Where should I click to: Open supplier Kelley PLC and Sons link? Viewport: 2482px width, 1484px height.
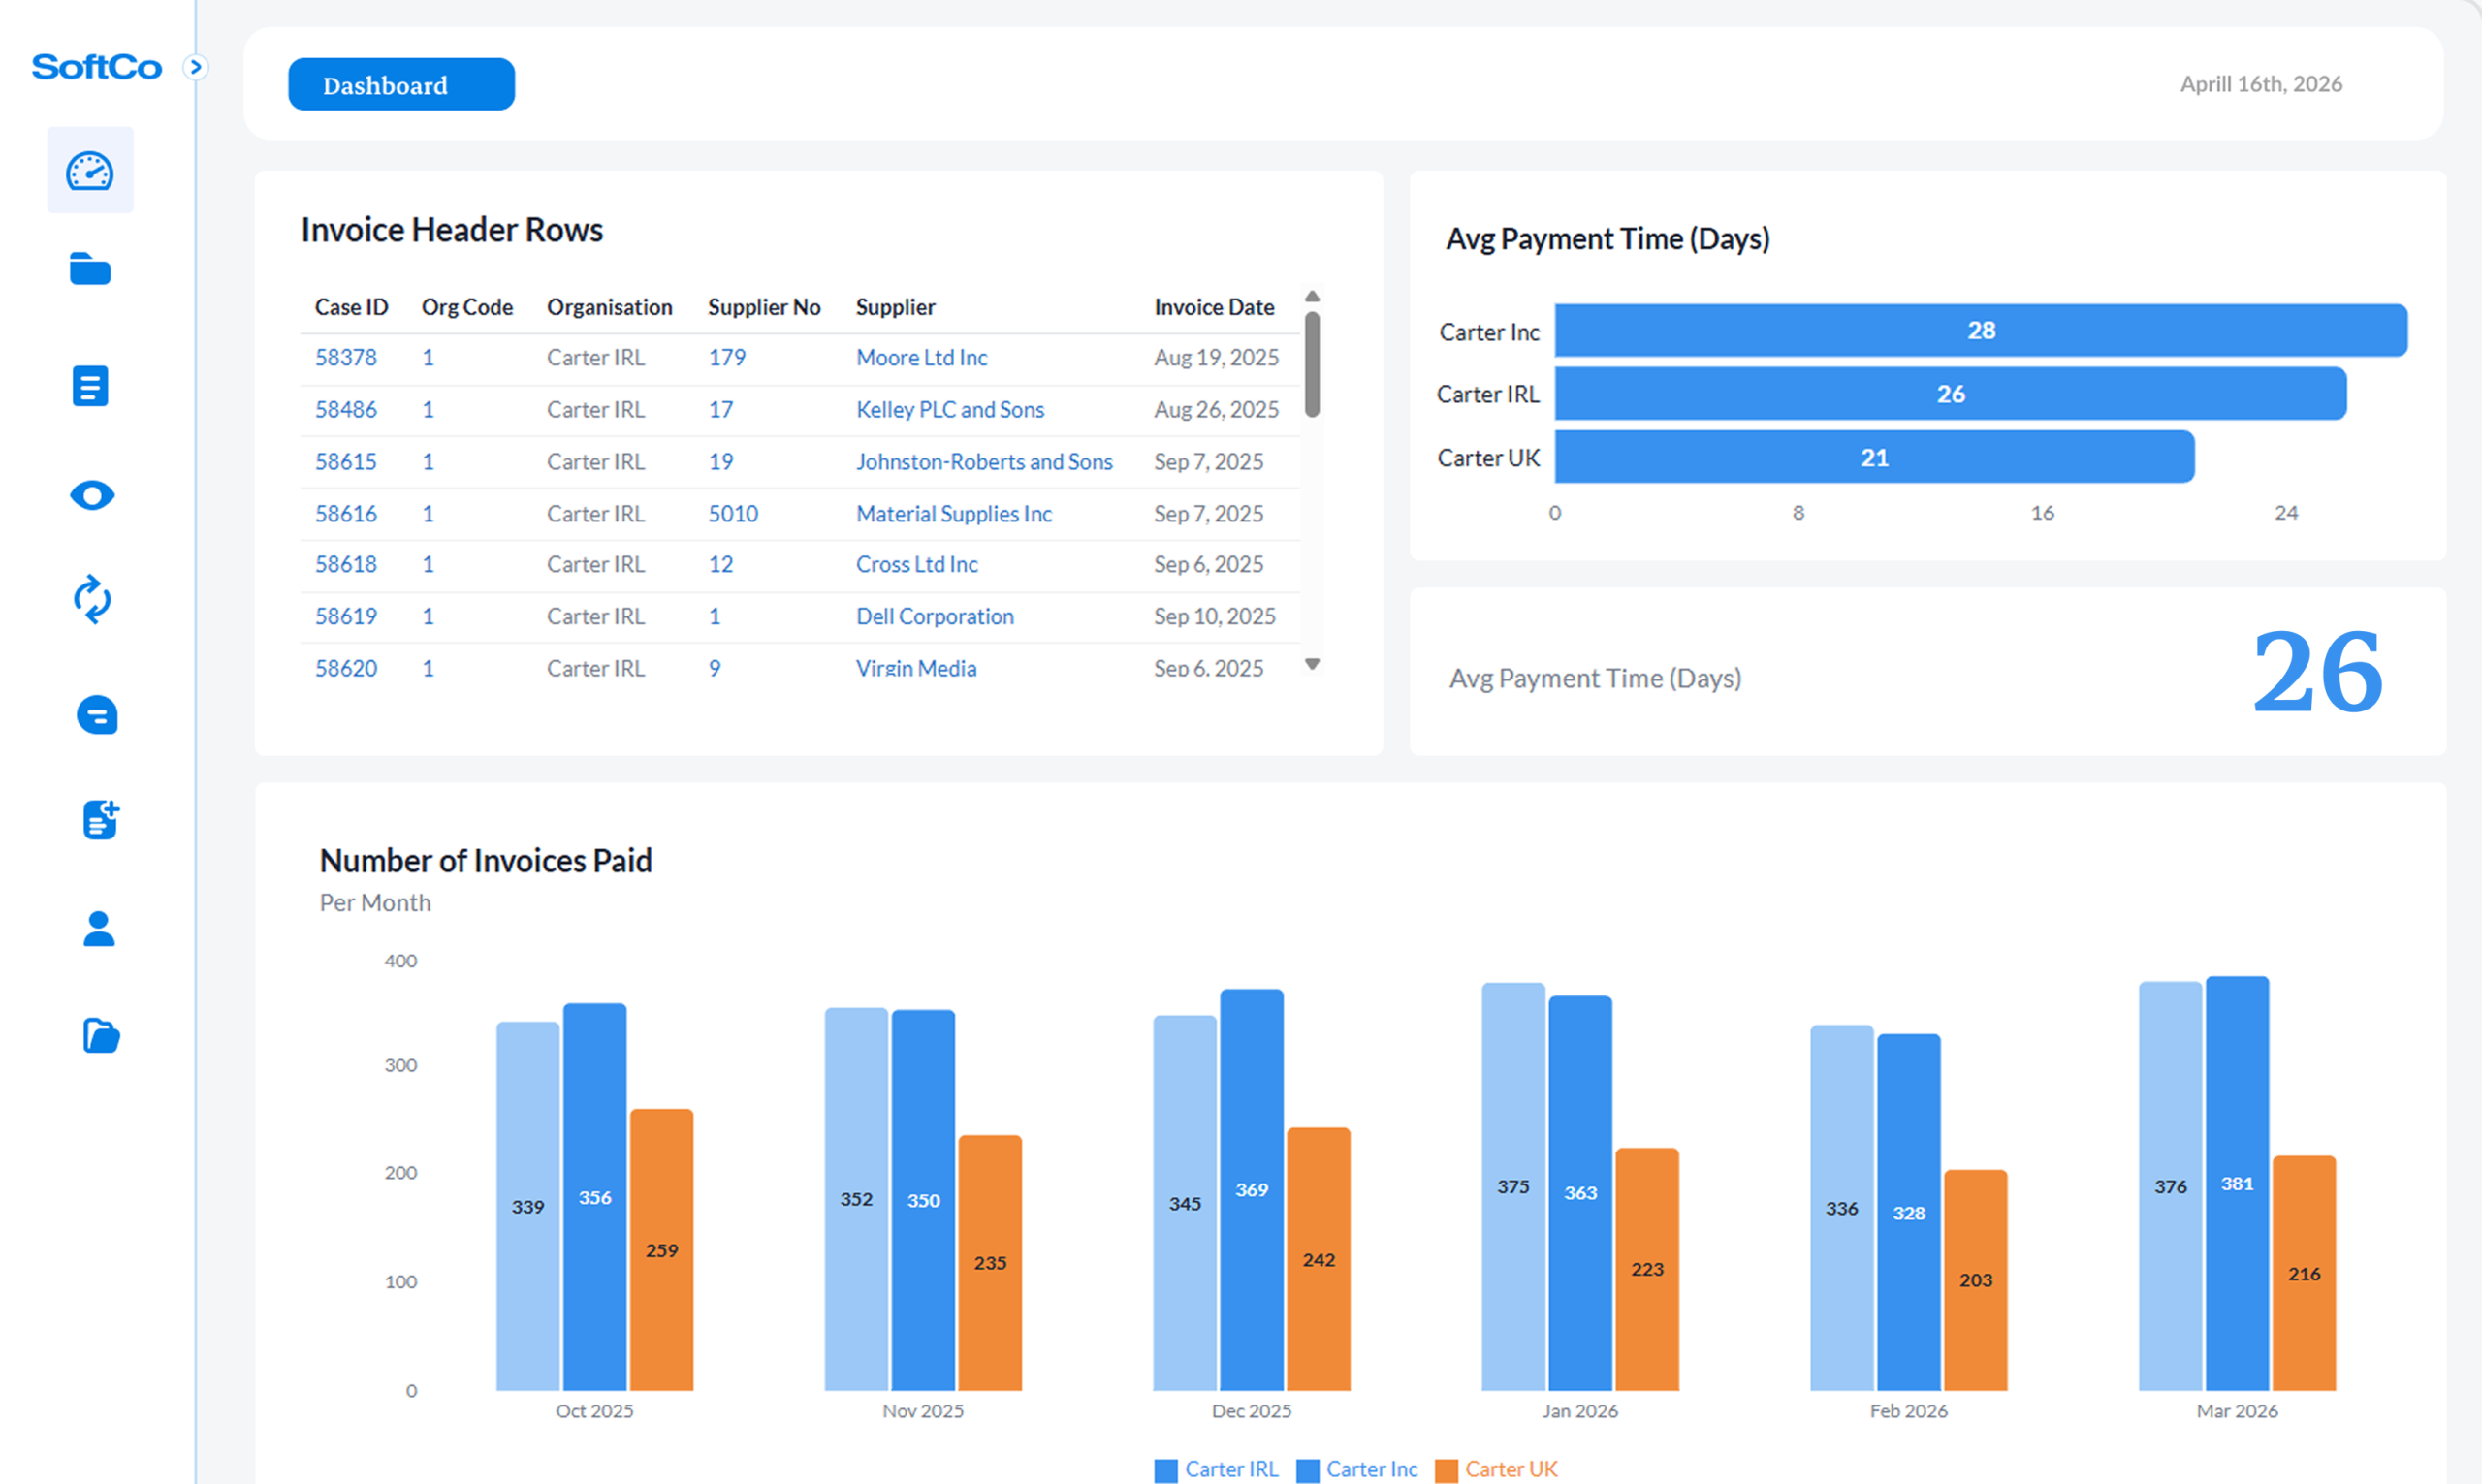pos(949,409)
